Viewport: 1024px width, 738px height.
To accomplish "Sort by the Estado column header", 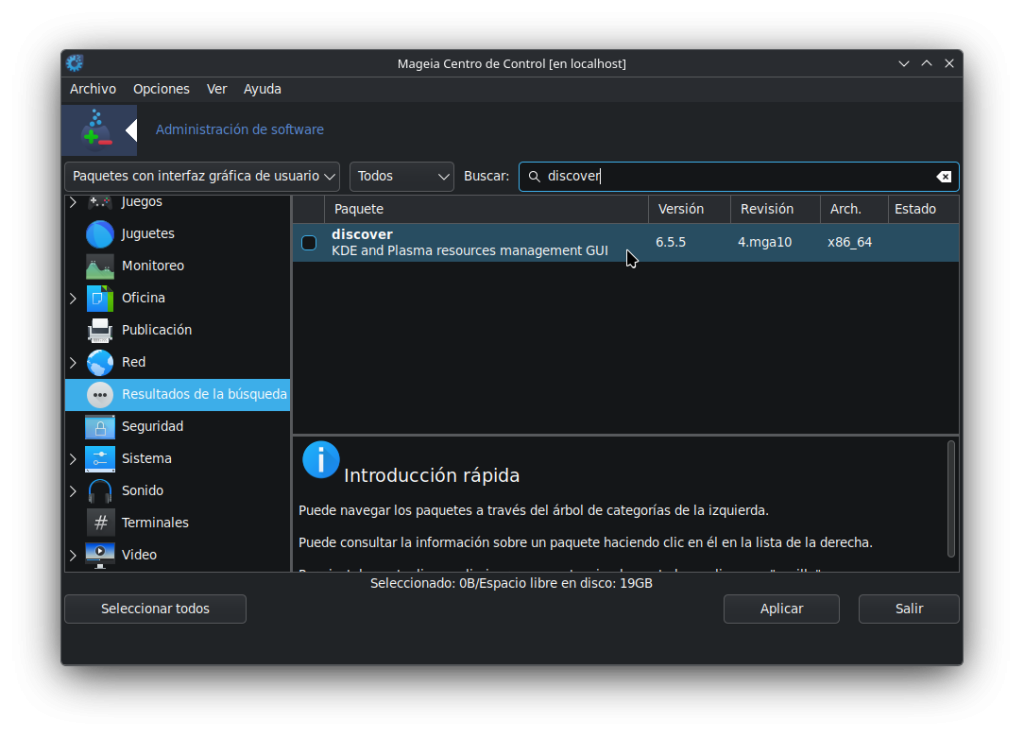I will [x=923, y=209].
